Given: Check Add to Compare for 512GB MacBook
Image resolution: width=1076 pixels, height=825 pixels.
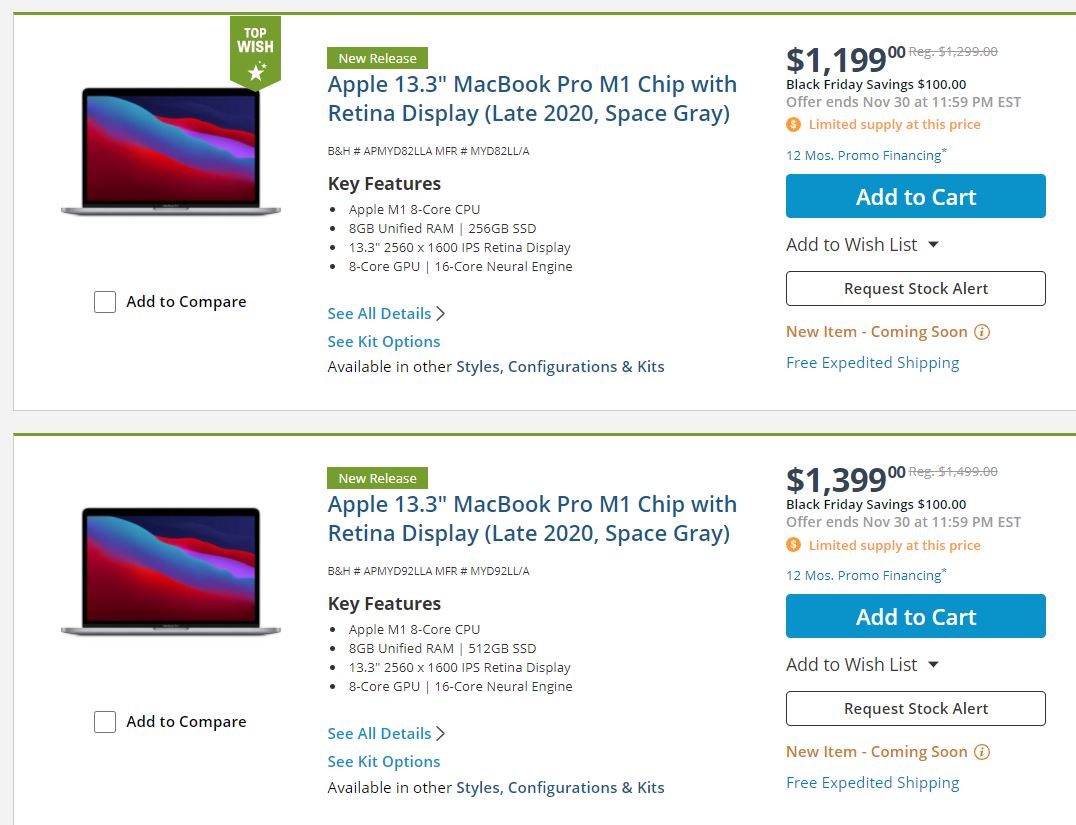Looking at the screenshot, I should 105,722.
